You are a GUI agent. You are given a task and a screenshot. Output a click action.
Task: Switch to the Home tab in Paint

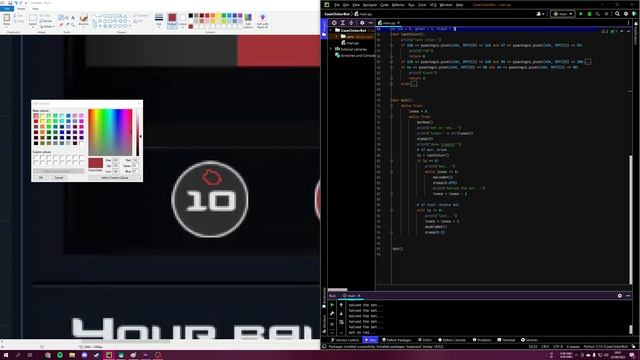click(21, 9)
